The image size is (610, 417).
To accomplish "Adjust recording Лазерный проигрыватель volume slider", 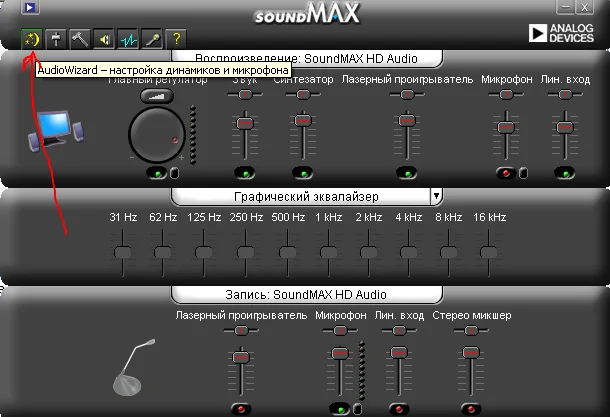I will 241,357.
